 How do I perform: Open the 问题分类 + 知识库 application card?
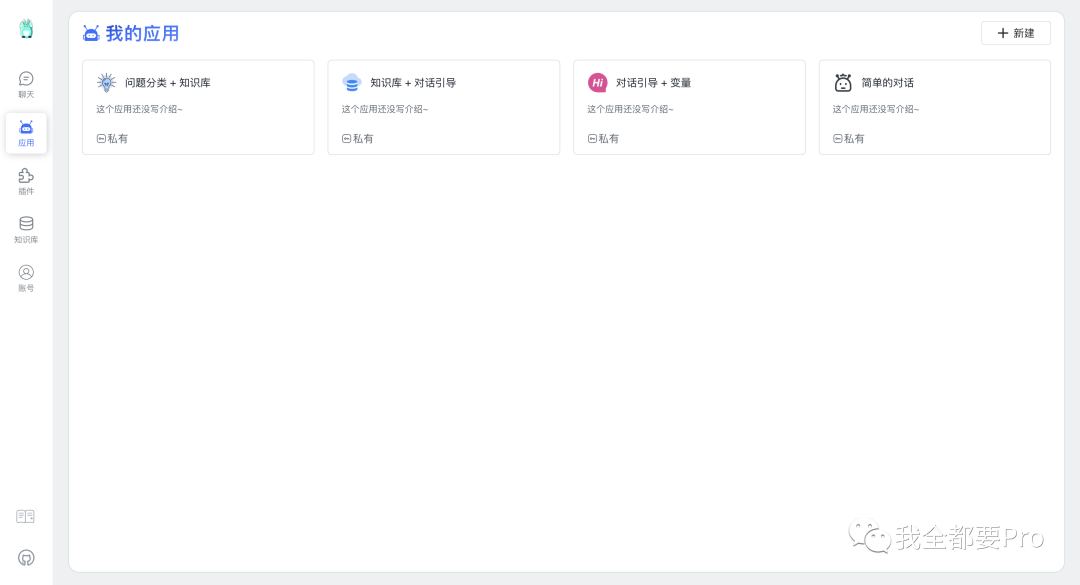click(x=198, y=107)
